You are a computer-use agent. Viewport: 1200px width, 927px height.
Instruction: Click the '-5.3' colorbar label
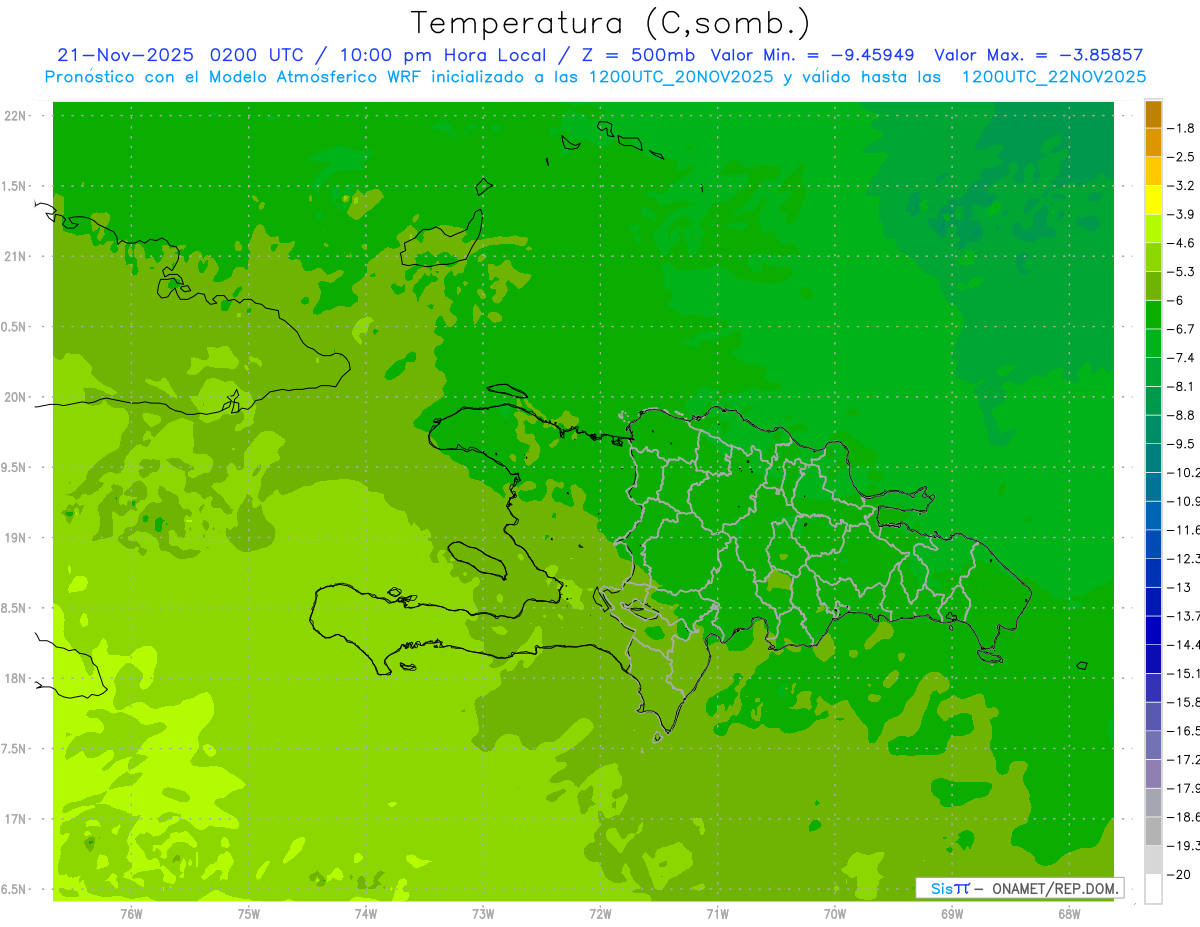[x=1182, y=271]
